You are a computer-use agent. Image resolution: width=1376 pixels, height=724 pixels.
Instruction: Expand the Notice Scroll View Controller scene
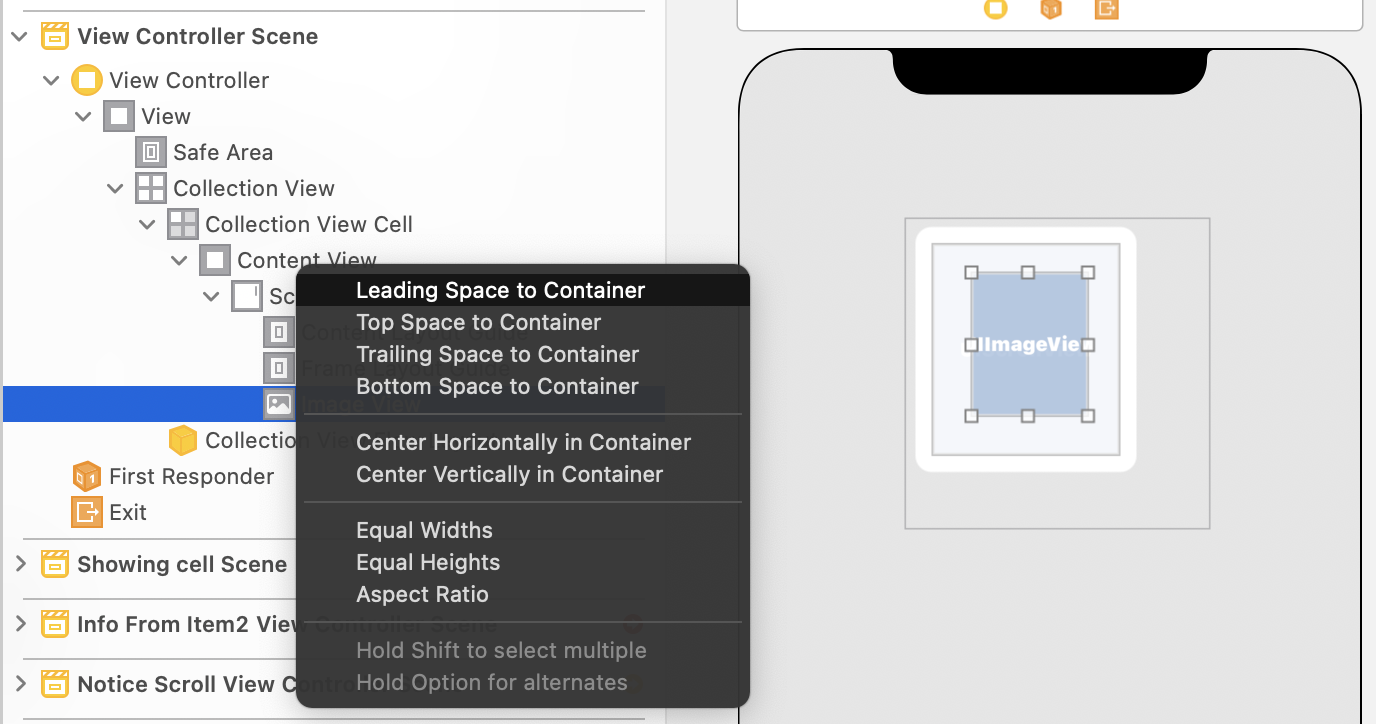pos(19,684)
